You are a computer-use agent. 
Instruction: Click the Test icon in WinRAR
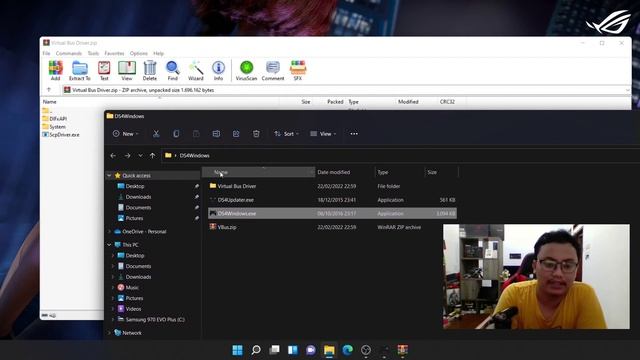[x=104, y=70]
